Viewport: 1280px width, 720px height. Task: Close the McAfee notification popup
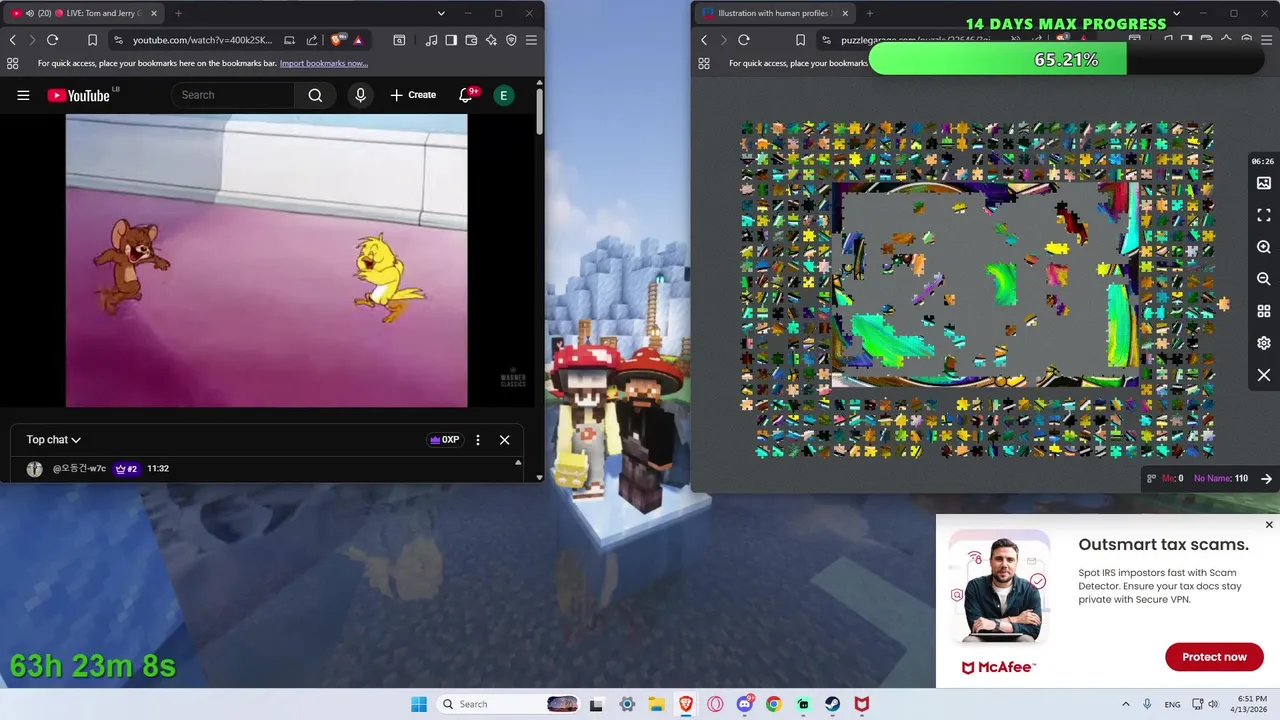[1269, 525]
